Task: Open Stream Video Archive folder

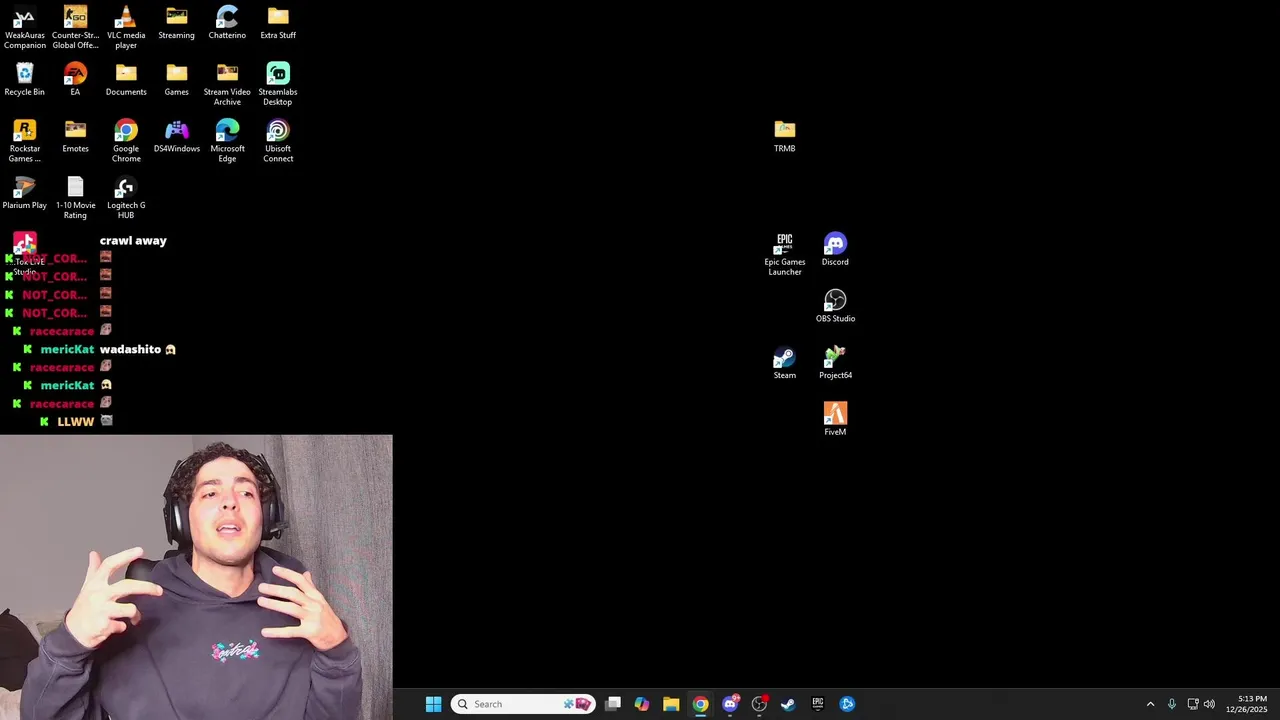Action: pos(227,85)
